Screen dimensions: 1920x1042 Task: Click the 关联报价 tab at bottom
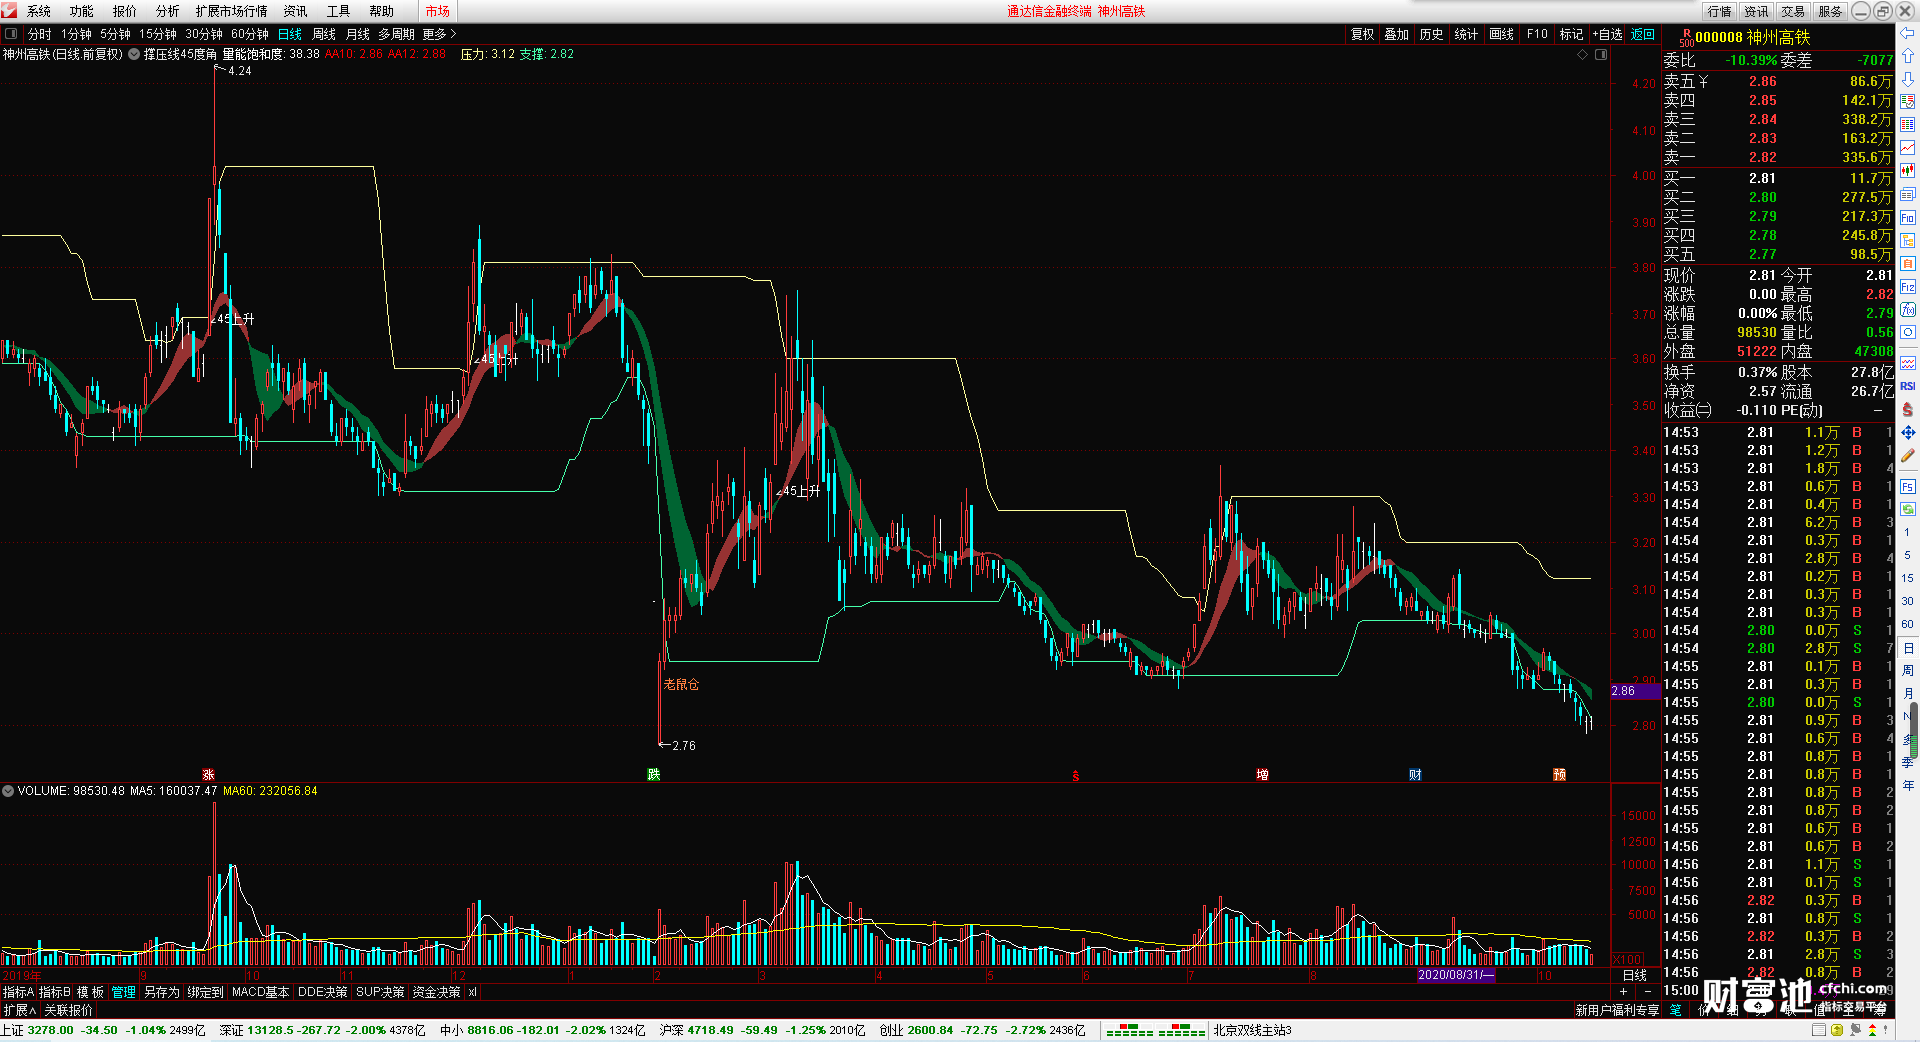68,1010
